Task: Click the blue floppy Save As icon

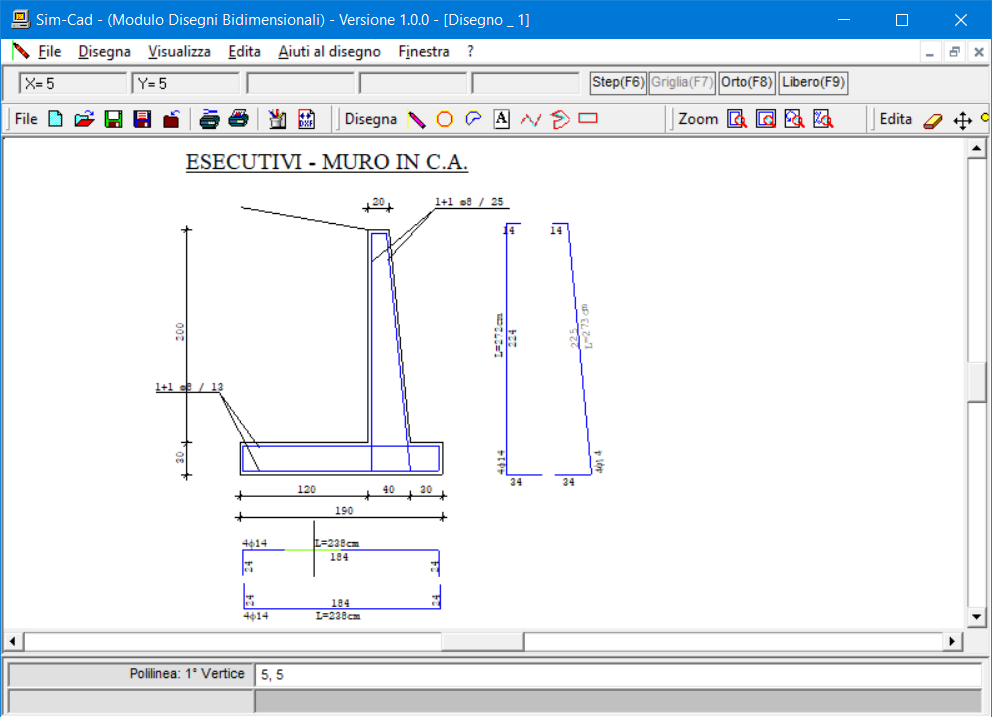Action: pyautogui.click(x=142, y=119)
